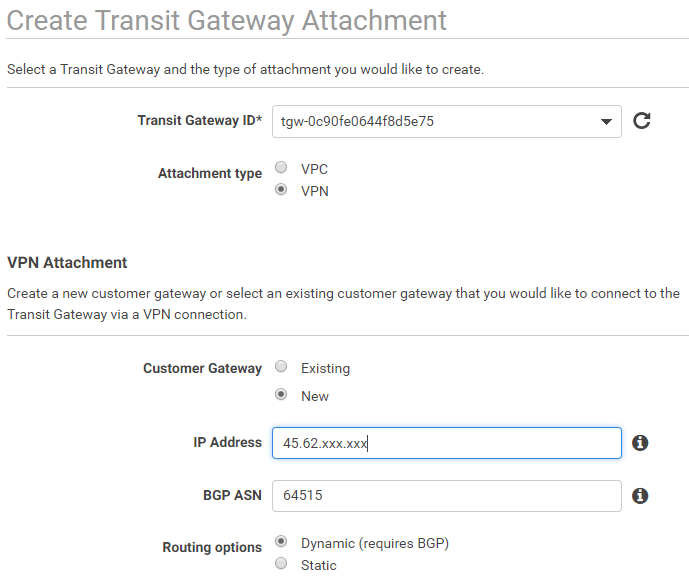Screen dimensions: 689x581
Task: Select VPC attachment type
Action: 282,168
